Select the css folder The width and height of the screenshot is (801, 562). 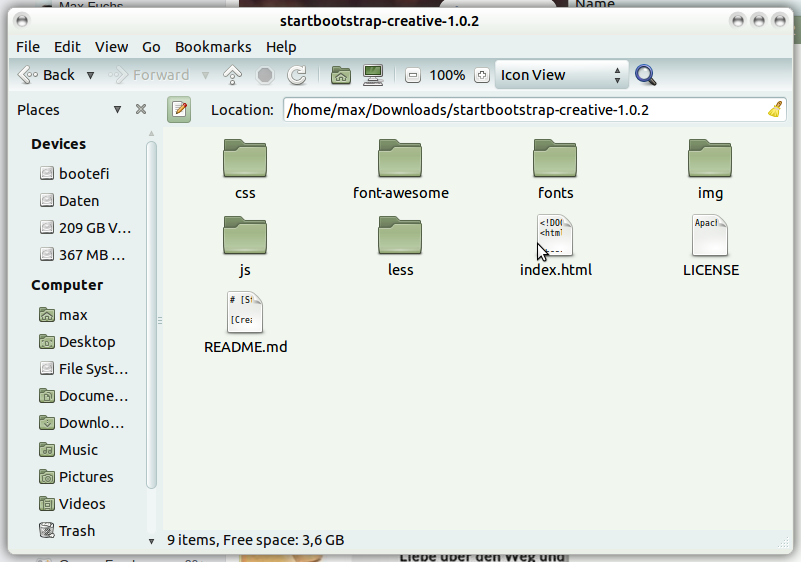[x=245, y=170]
